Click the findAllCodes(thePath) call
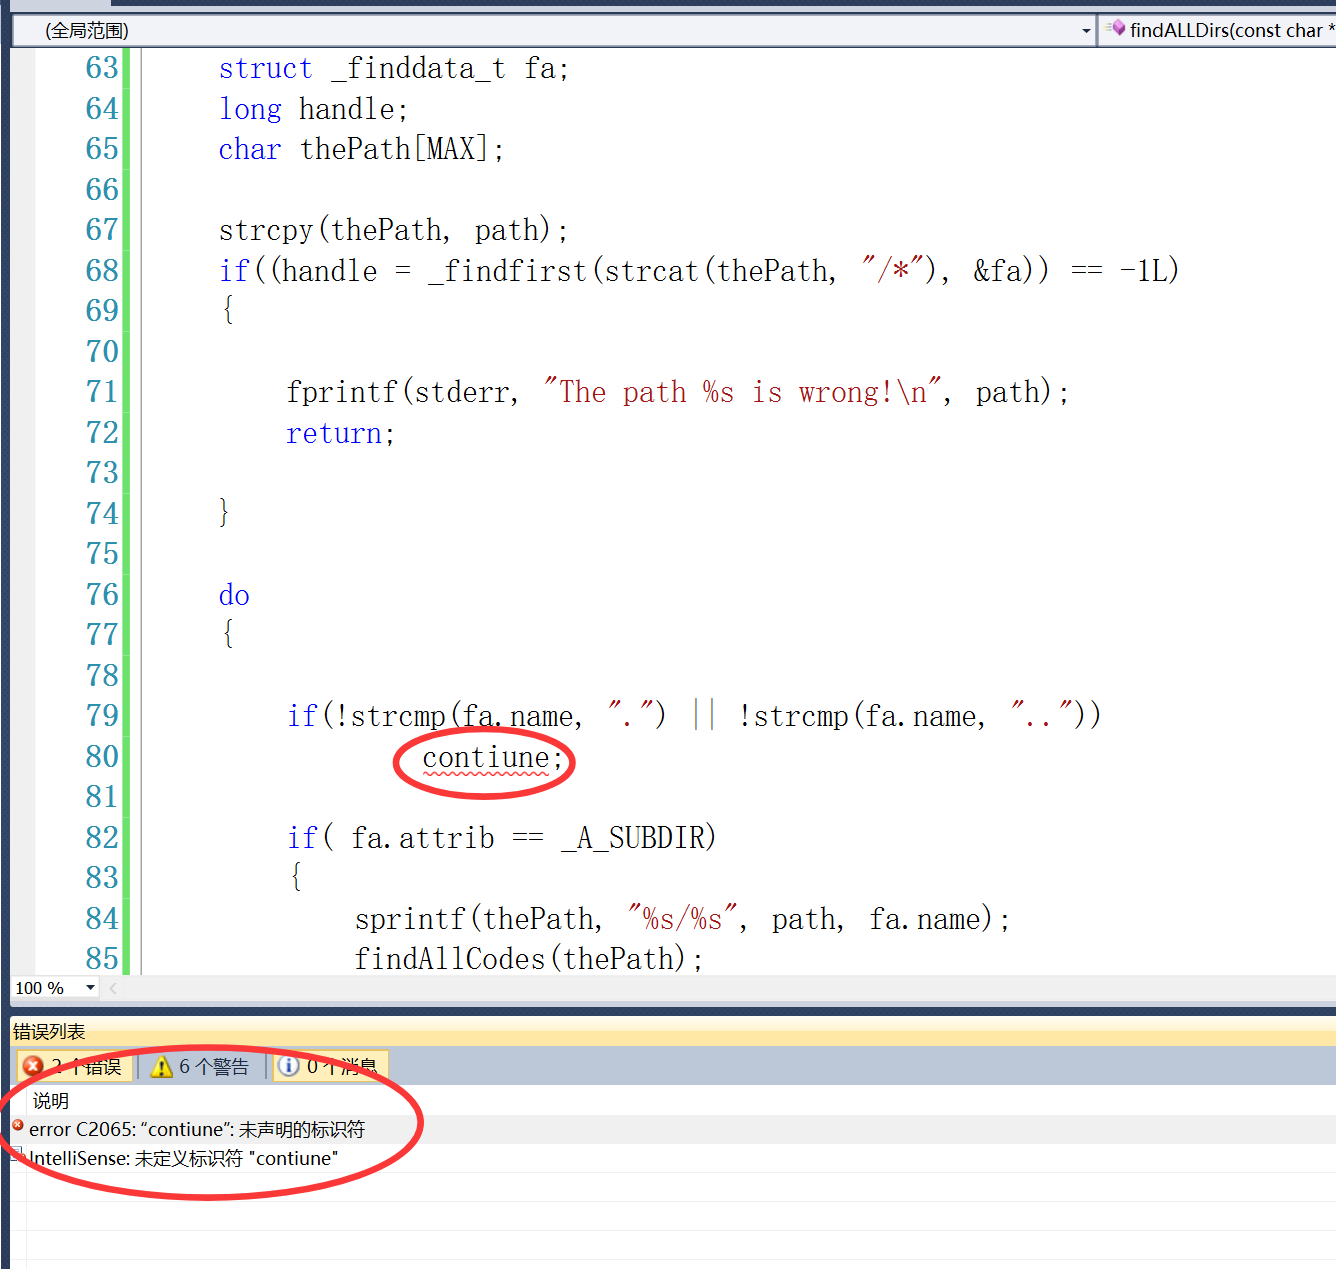The image size is (1336, 1269). (x=529, y=959)
